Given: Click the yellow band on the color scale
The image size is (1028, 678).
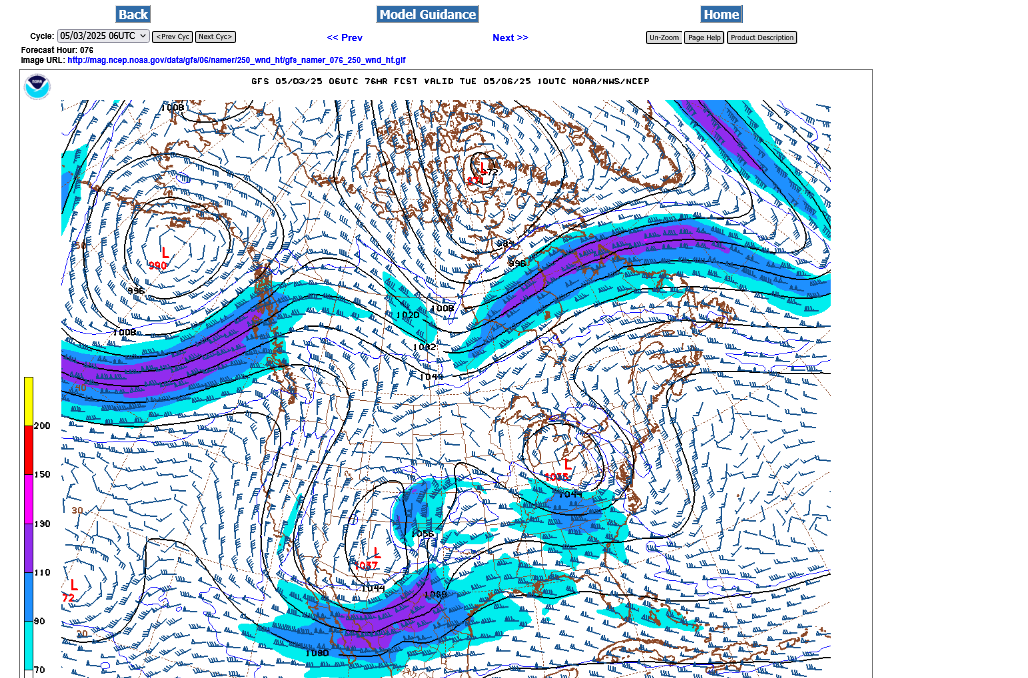Looking at the screenshot, I should 29,401.
